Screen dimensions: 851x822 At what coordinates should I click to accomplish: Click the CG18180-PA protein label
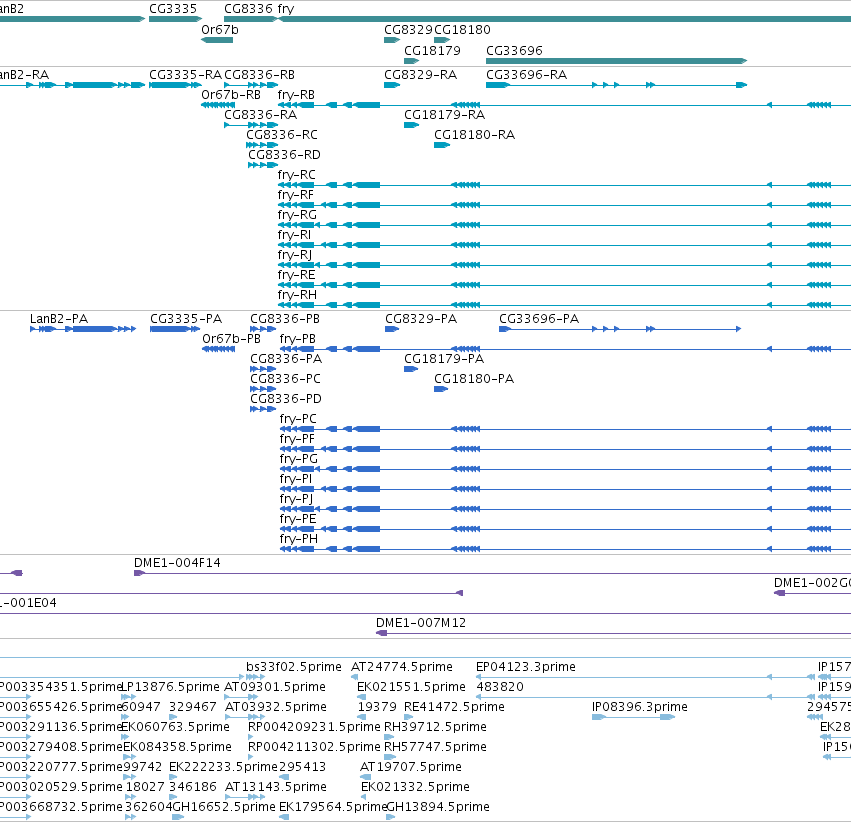pos(474,379)
